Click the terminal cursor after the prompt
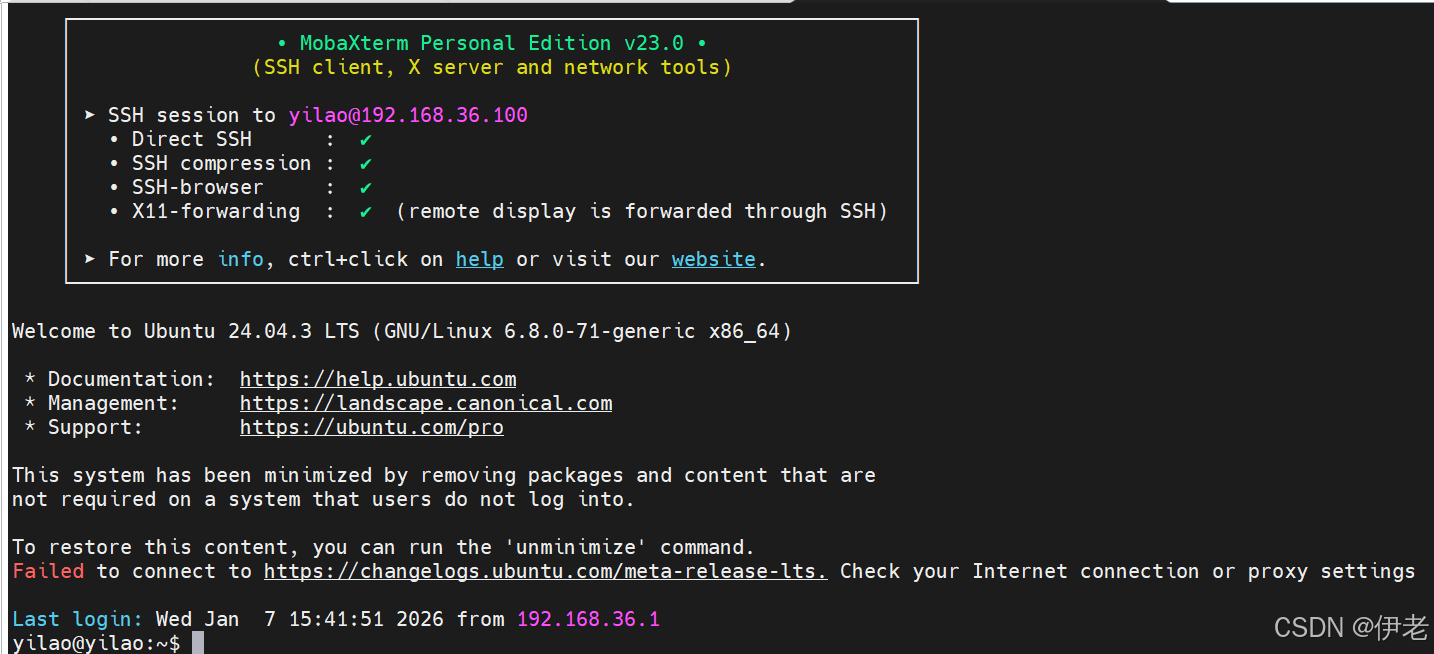The image size is (1434, 654). [198, 643]
